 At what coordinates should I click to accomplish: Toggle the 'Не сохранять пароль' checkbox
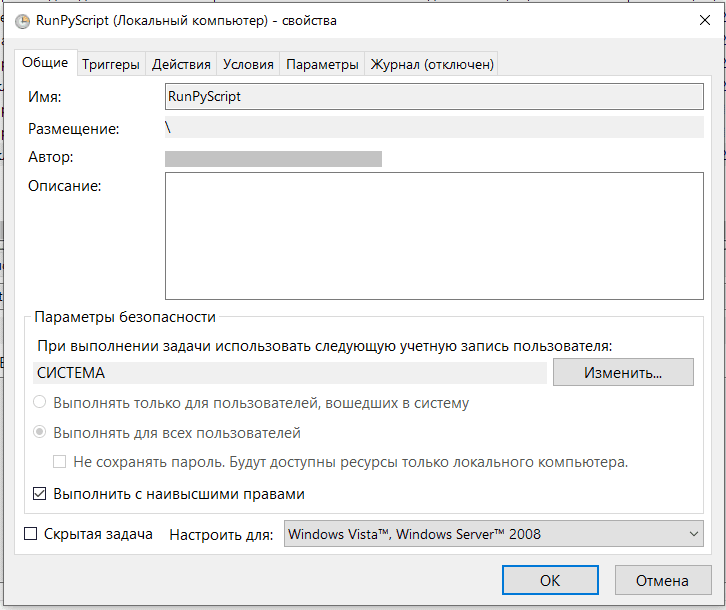click(x=60, y=462)
